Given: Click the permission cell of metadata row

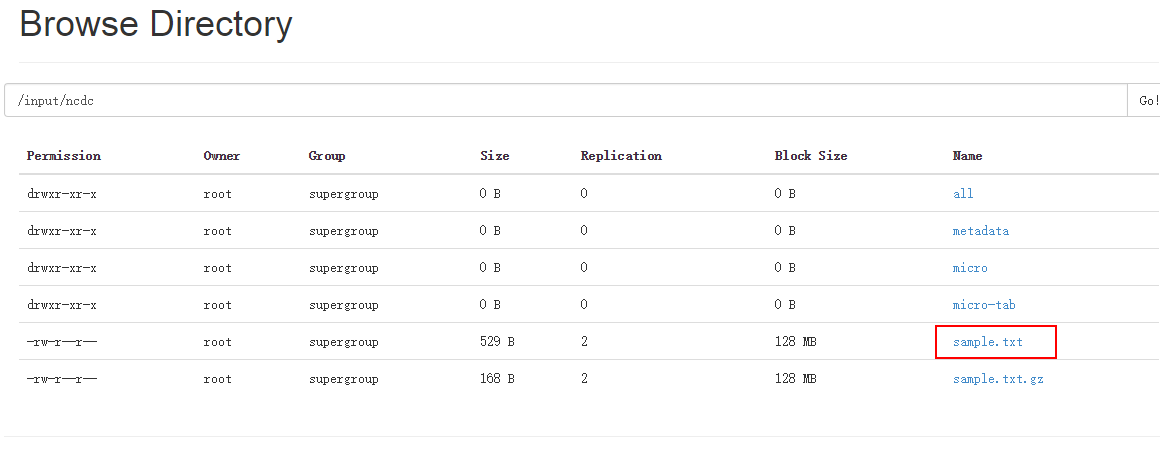Looking at the screenshot, I should (x=62, y=231).
